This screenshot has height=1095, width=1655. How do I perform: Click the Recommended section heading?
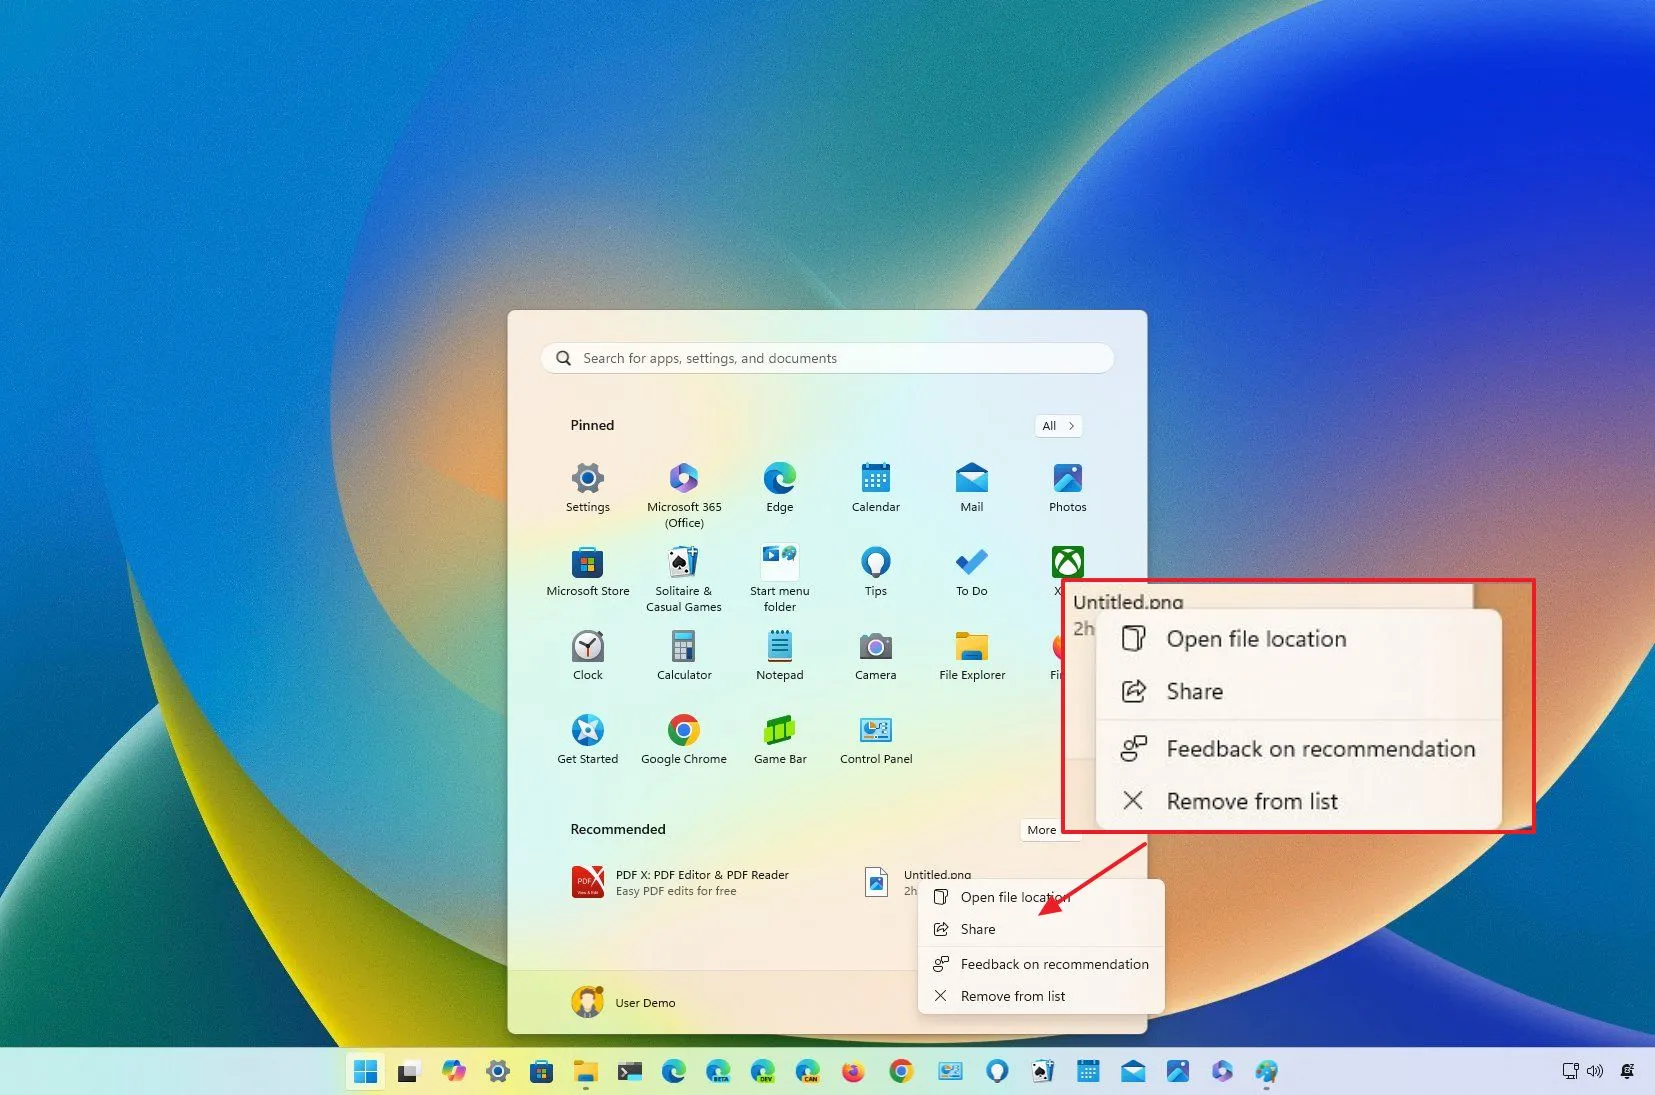click(618, 829)
